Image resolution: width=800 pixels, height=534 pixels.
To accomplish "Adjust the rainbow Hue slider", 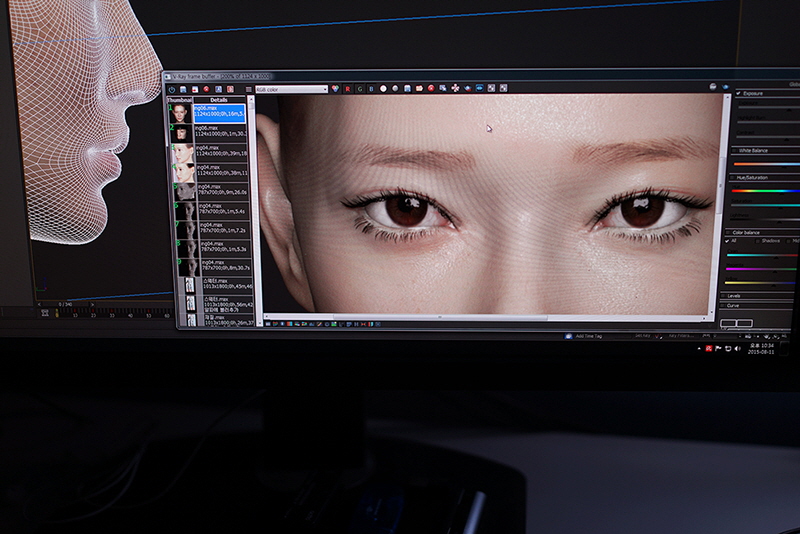I will click(x=765, y=191).
